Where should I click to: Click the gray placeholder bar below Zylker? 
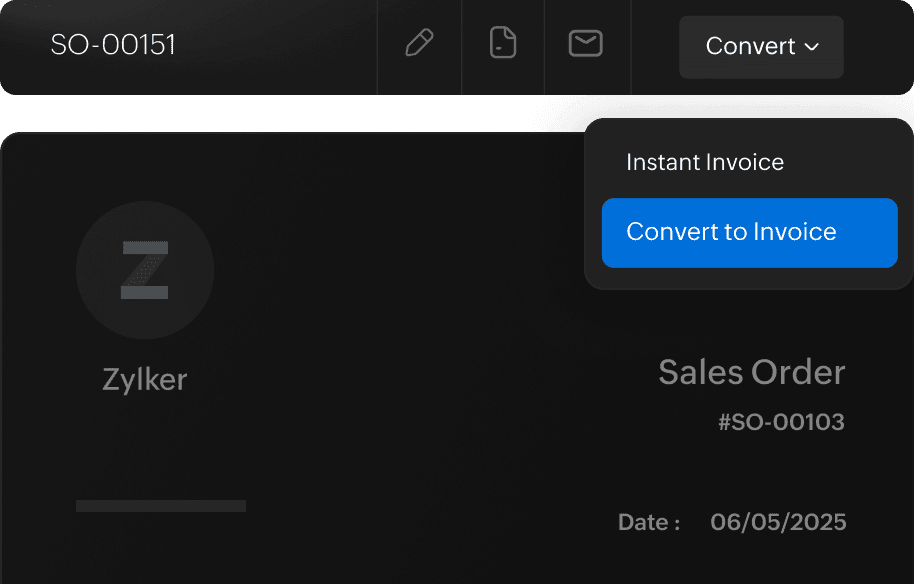(161, 506)
